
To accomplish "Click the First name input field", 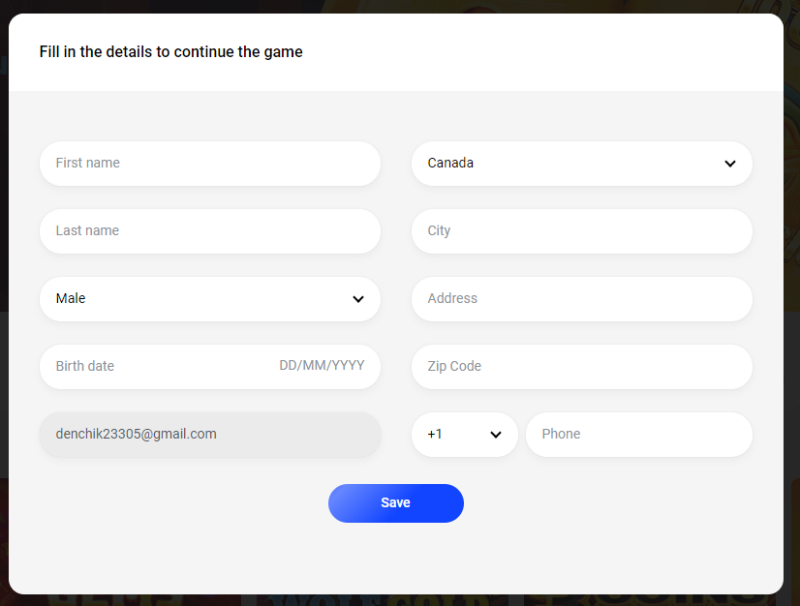I will tap(210, 163).
